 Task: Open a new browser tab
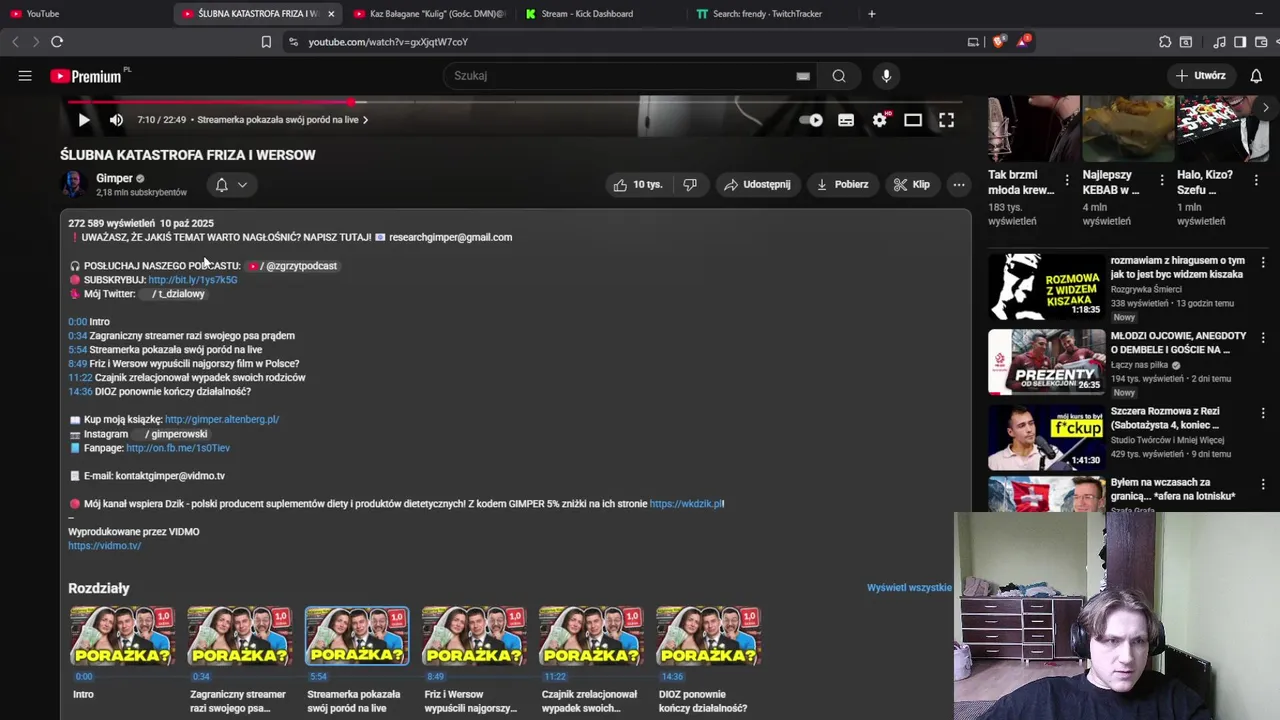click(872, 14)
